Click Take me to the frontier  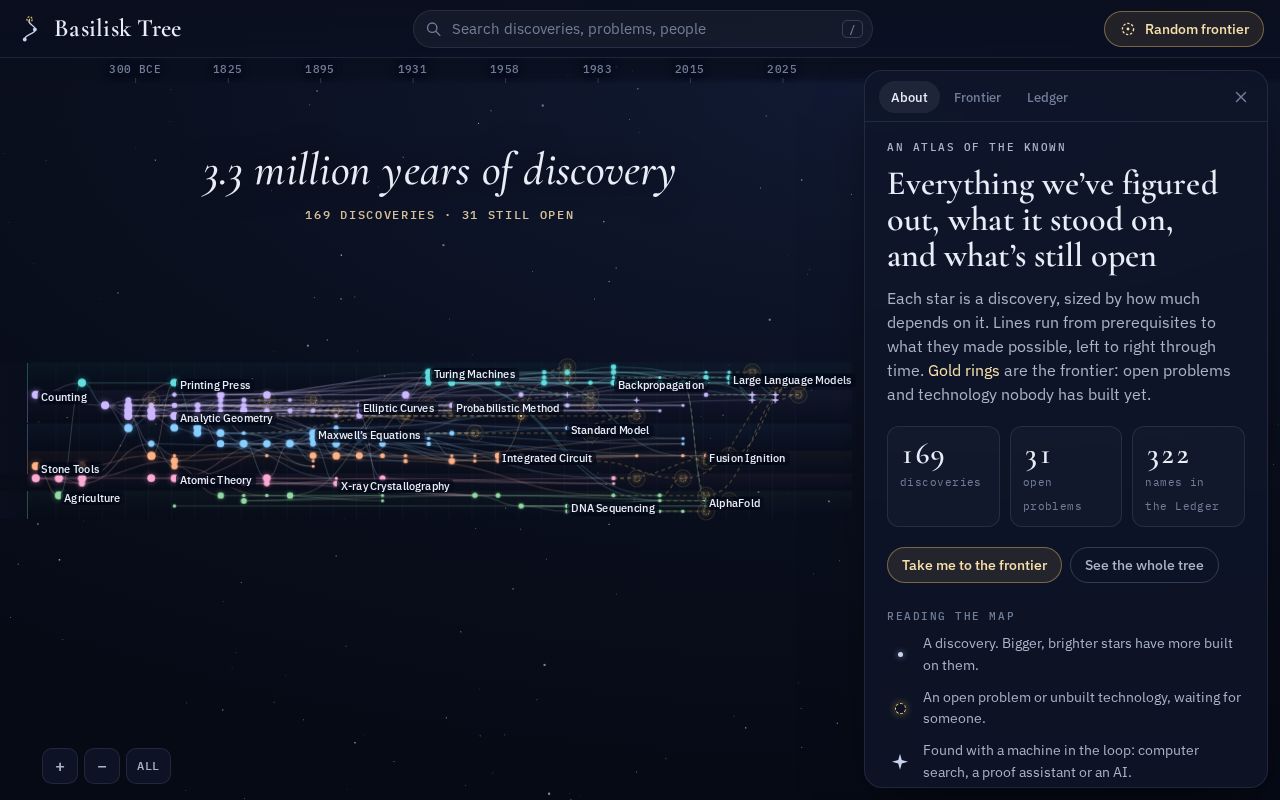[974, 565]
